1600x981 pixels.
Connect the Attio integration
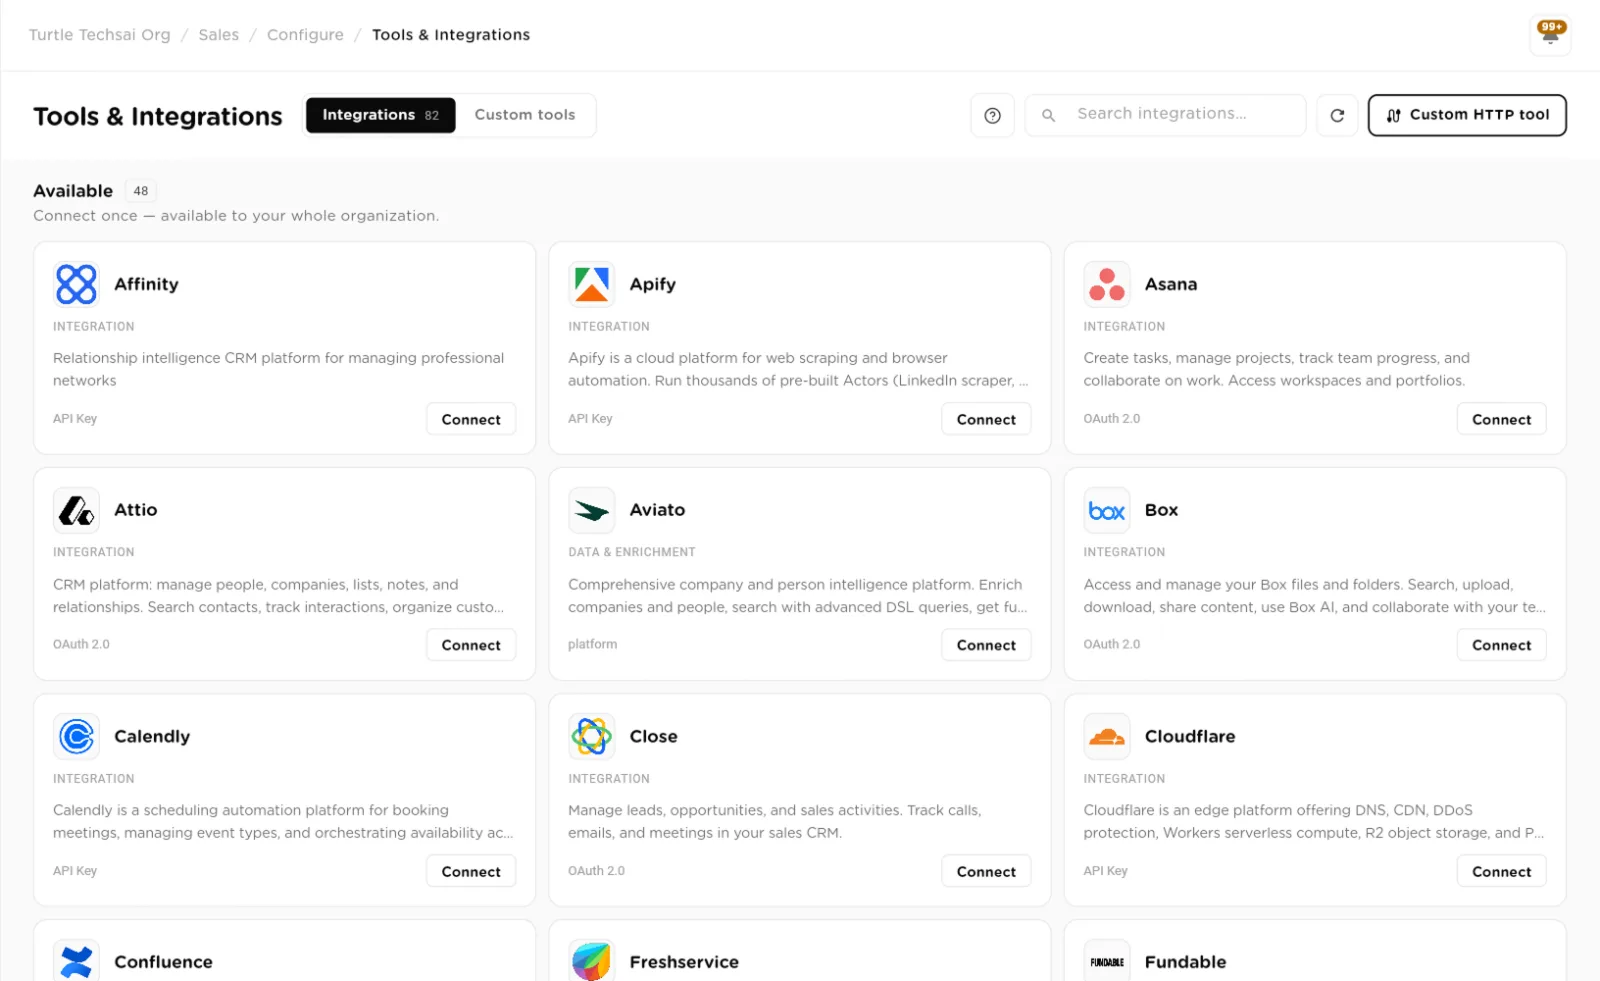471,645
